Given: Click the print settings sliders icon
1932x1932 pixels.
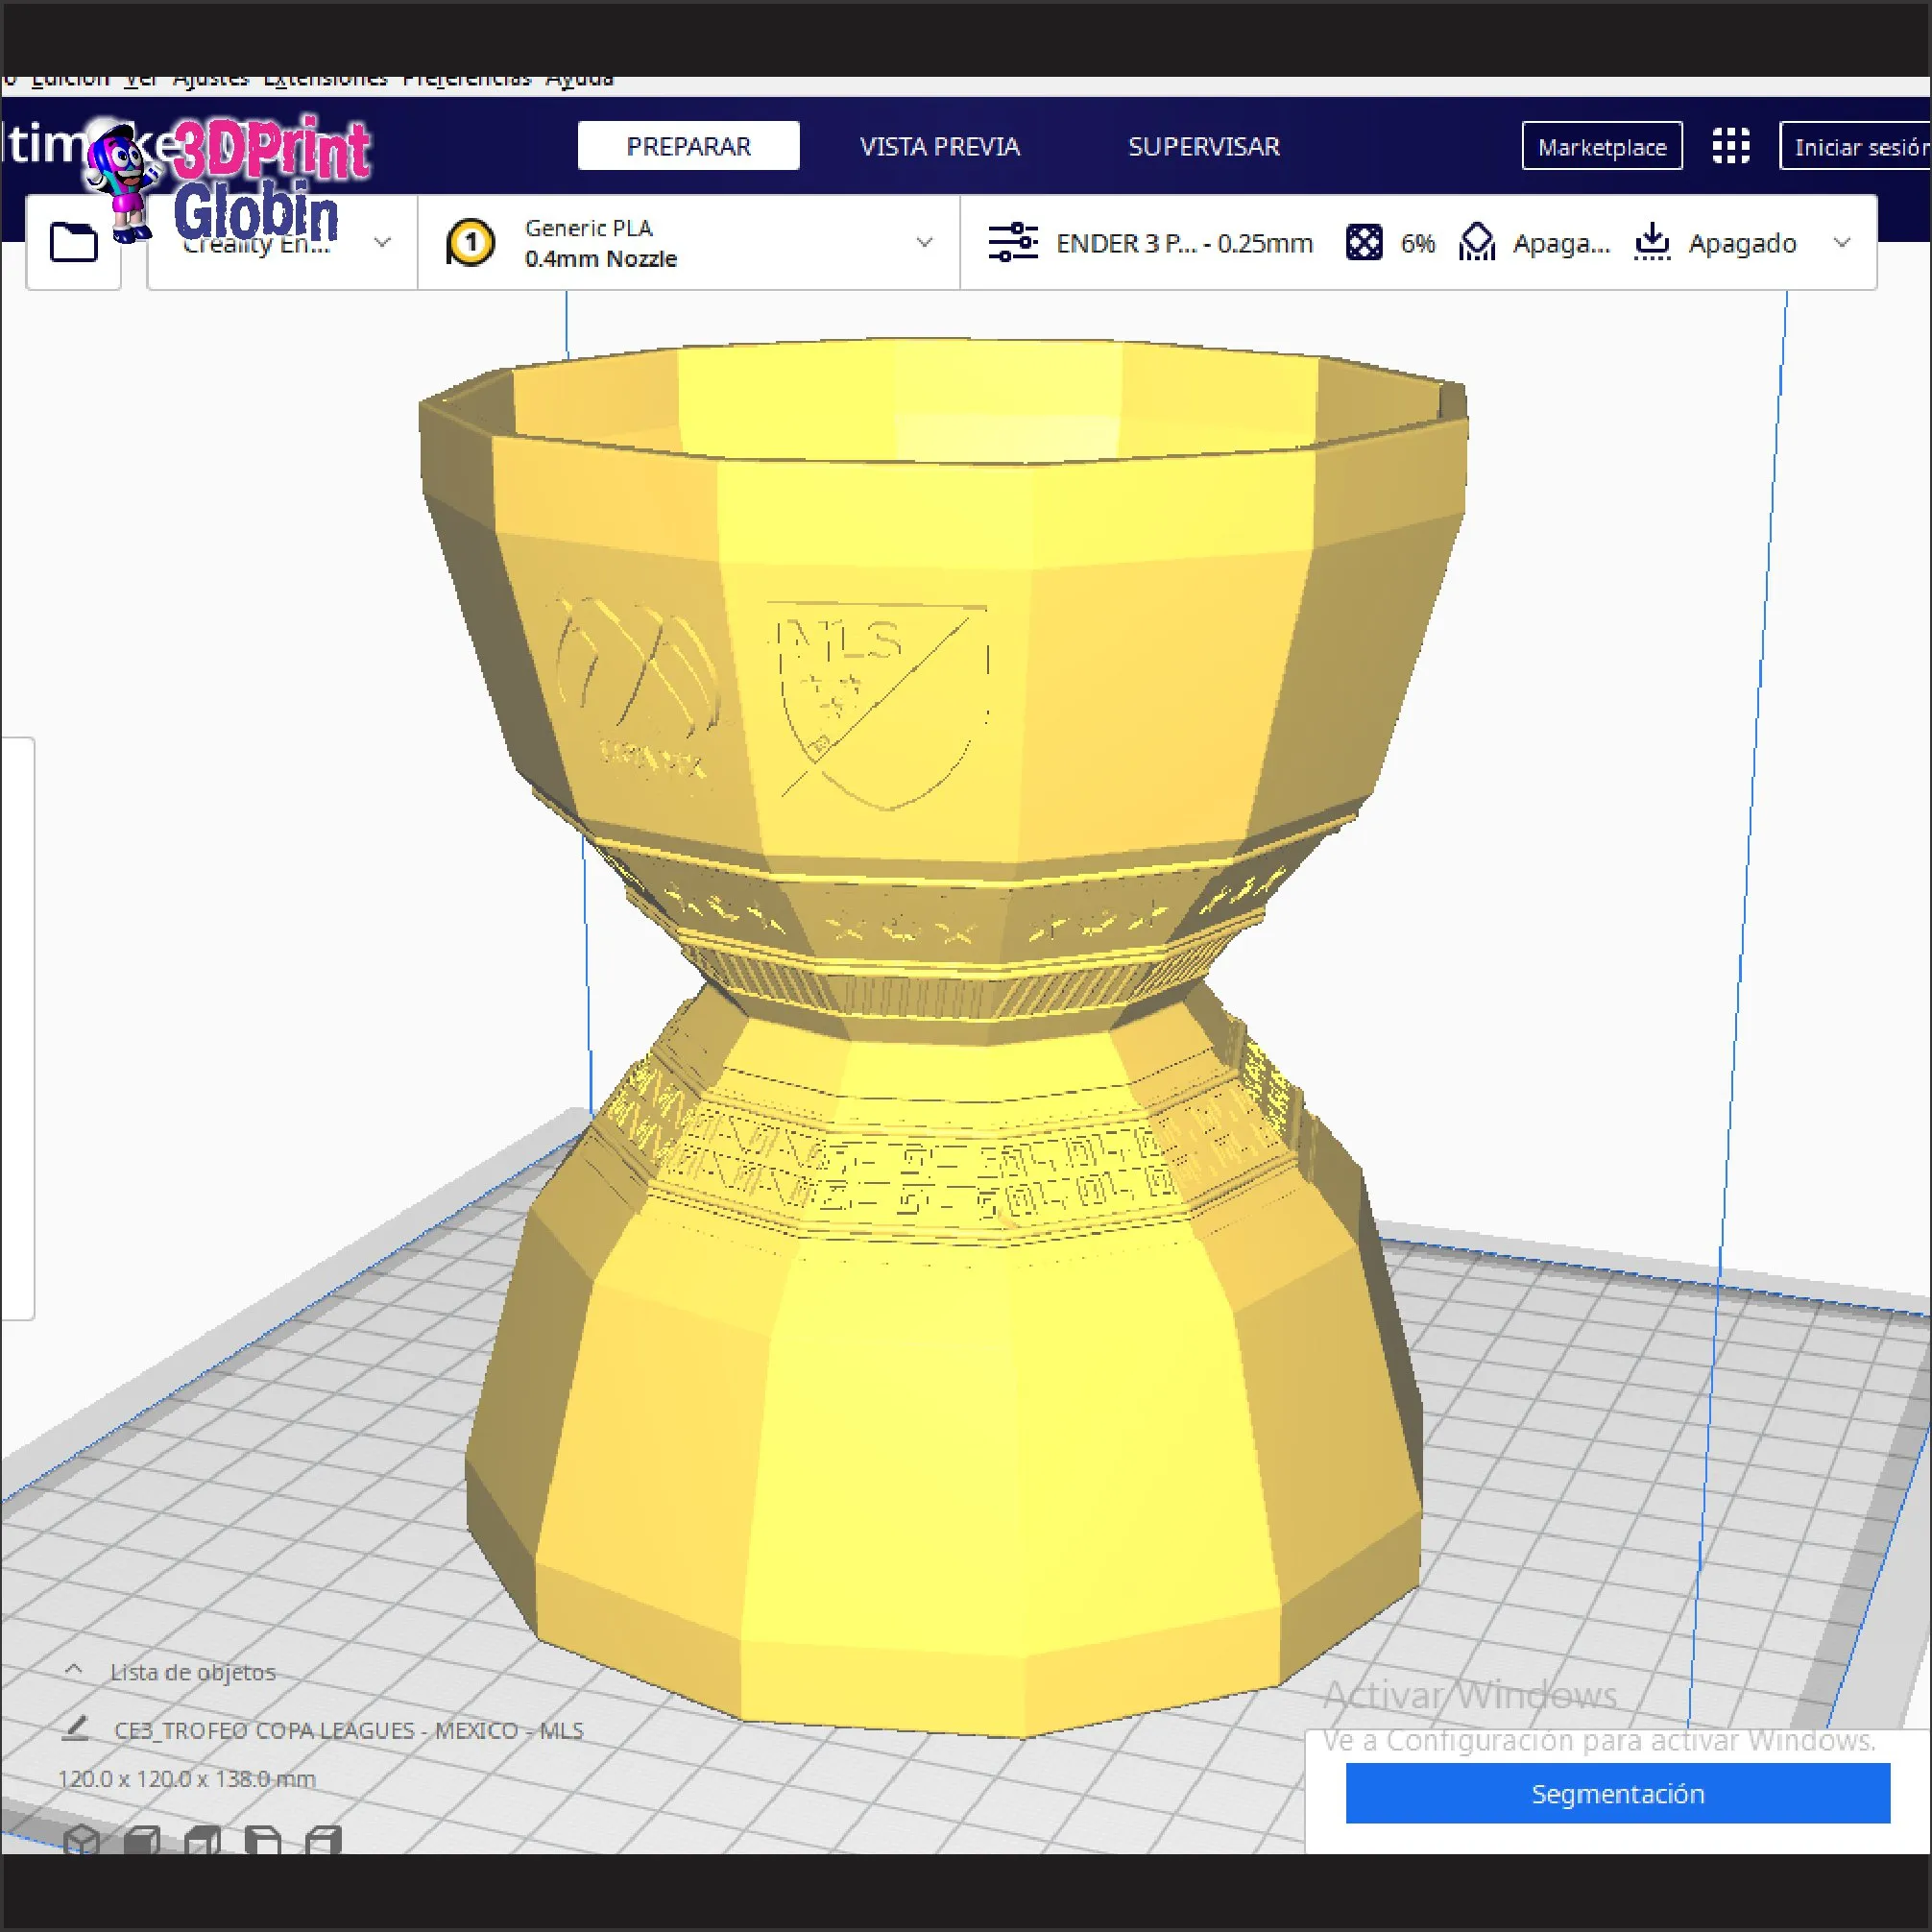Looking at the screenshot, I should point(1013,243).
